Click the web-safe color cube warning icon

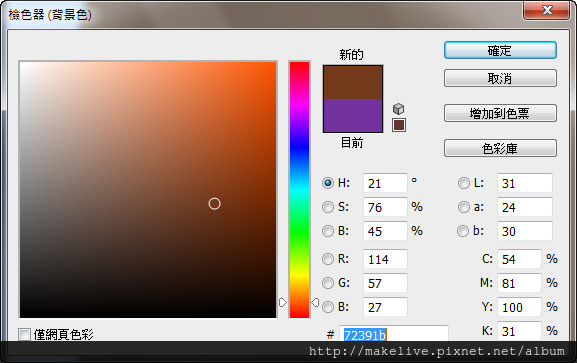399,109
